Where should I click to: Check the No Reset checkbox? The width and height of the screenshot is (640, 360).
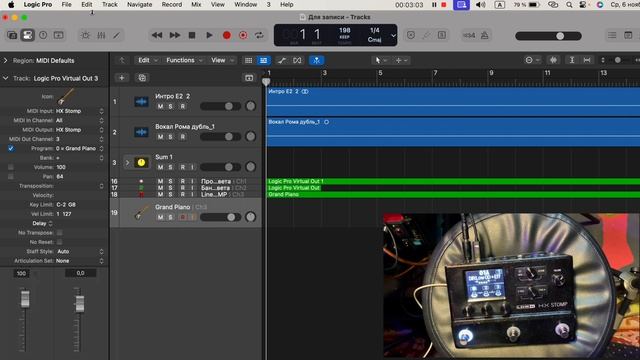point(60,242)
